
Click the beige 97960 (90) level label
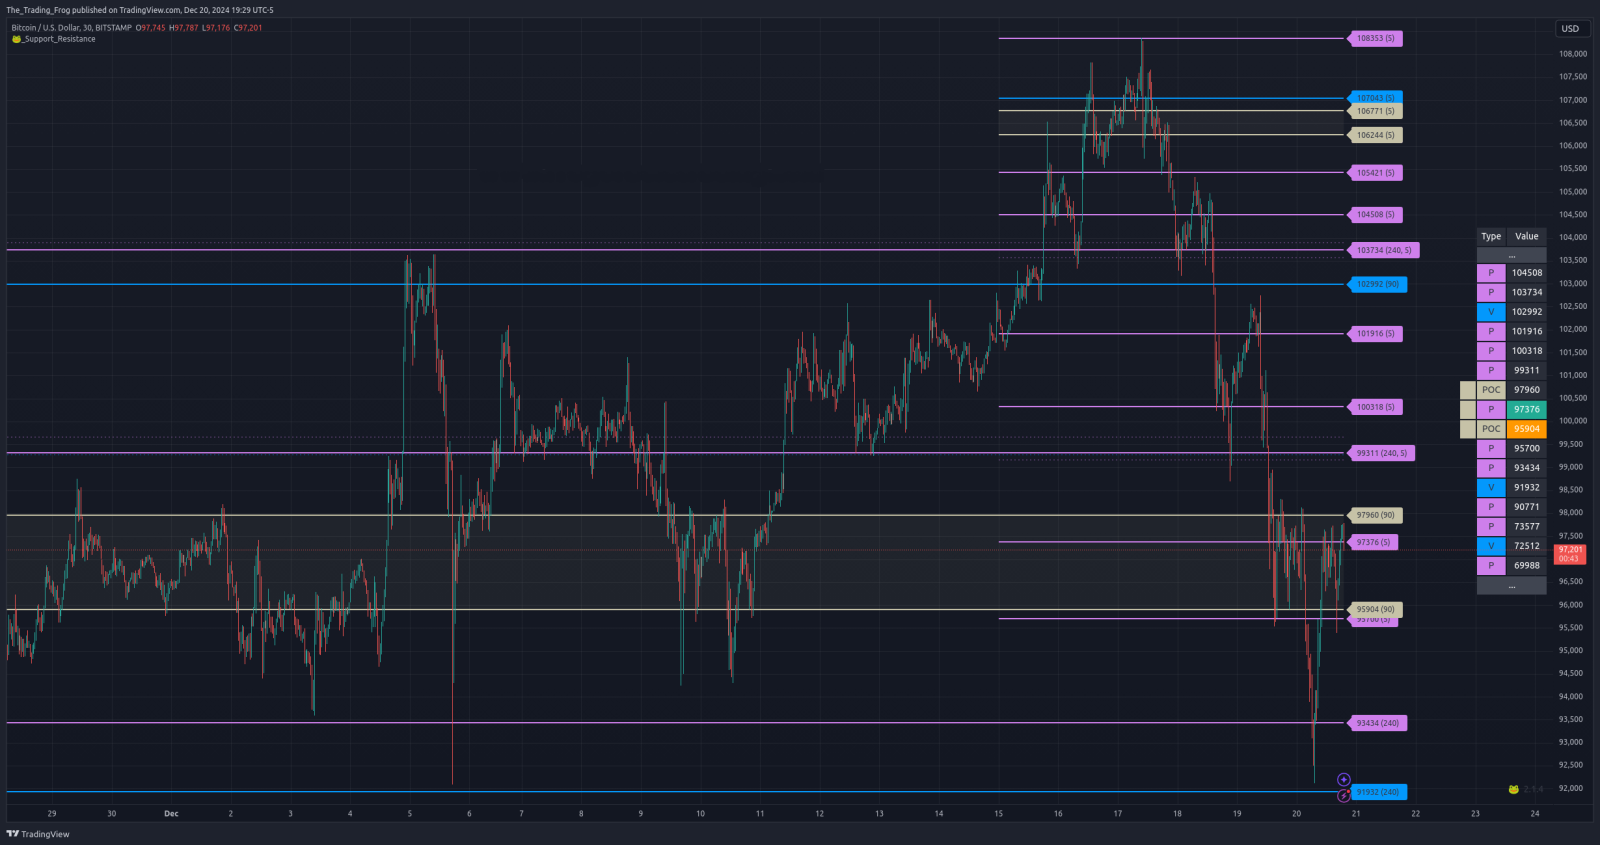1375,515
